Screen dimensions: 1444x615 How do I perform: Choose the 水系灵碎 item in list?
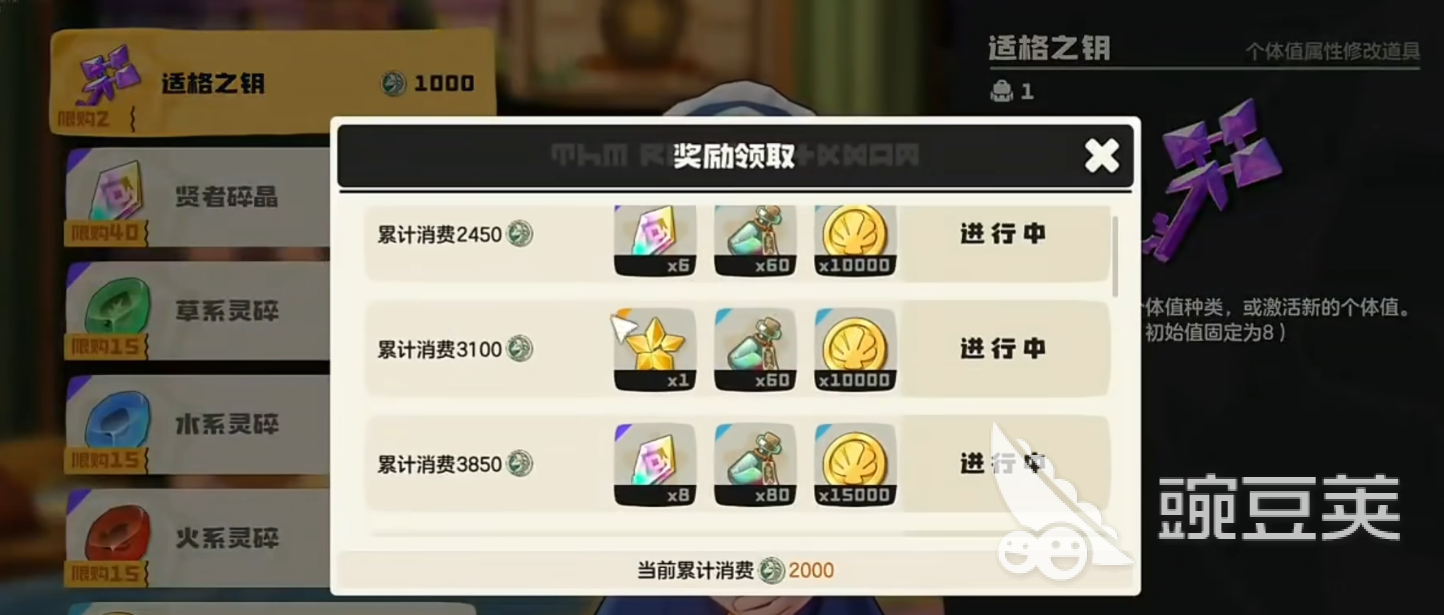(198, 425)
